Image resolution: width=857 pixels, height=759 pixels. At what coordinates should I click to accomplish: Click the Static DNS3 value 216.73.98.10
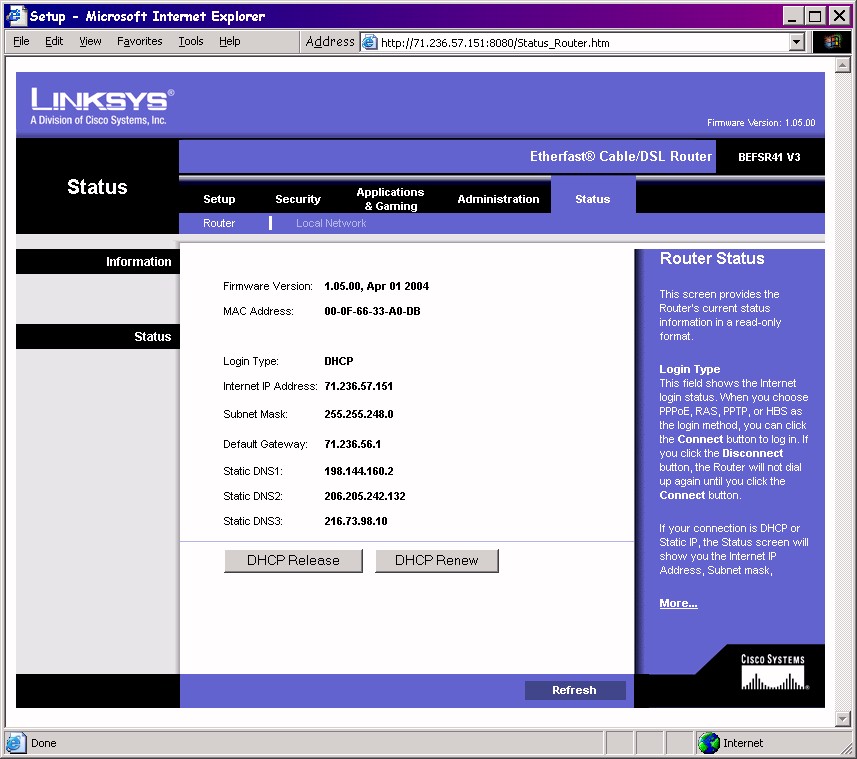click(x=356, y=521)
